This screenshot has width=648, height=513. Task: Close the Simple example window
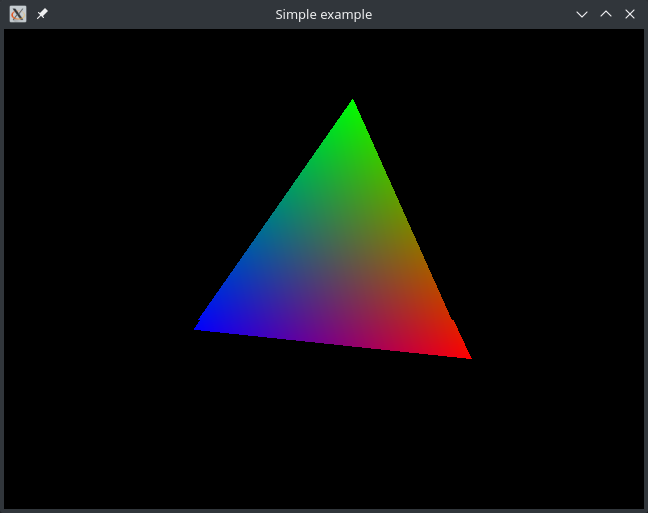[x=630, y=14]
